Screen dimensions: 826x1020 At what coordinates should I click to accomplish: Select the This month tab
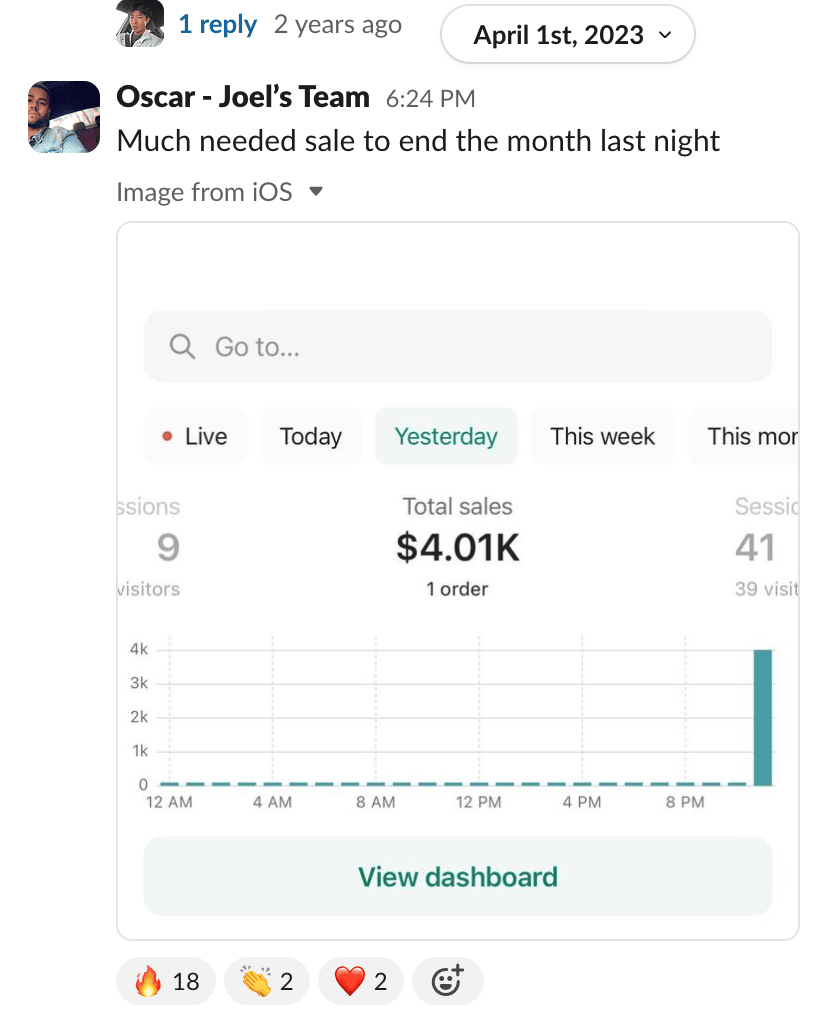point(750,437)
